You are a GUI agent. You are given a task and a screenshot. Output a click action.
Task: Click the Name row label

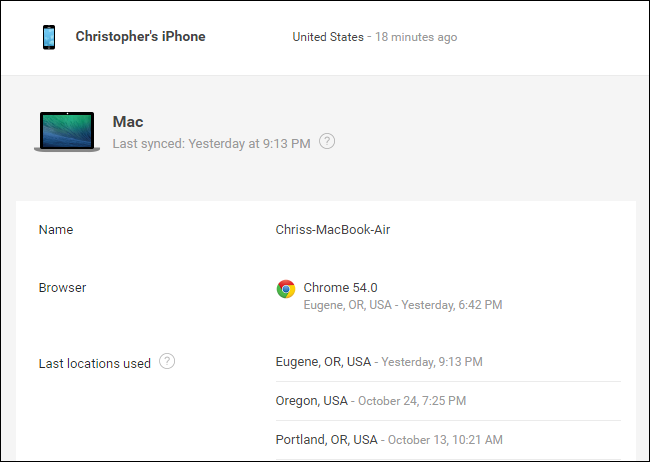56,230
